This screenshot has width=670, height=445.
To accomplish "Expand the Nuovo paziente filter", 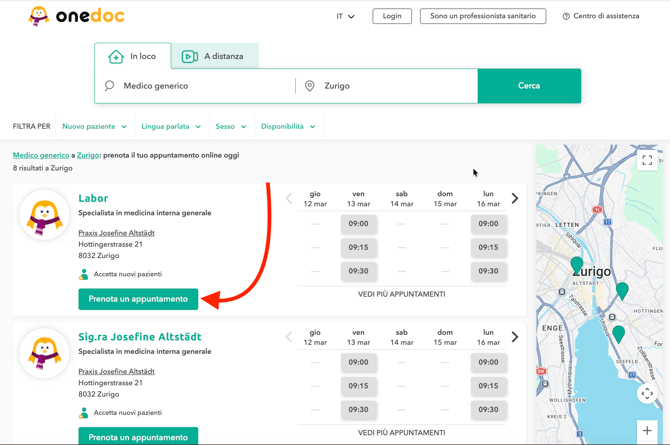I will [x=94, y=127].
